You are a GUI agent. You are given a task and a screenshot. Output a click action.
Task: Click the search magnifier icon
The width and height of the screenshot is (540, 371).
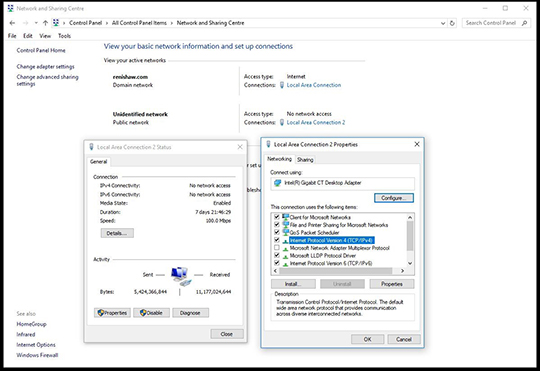(524, 23)
